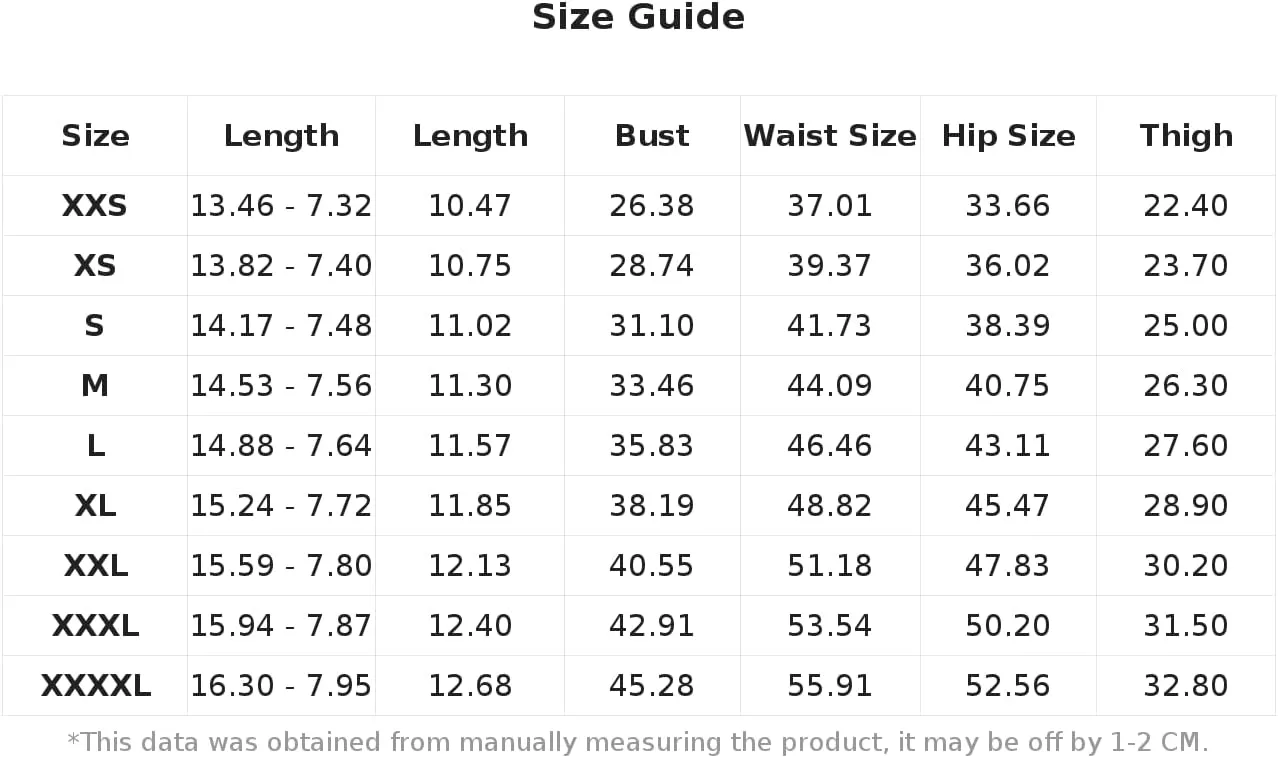Select the M size label
This screenshot has height=758, width=1278.
(95, 386)
